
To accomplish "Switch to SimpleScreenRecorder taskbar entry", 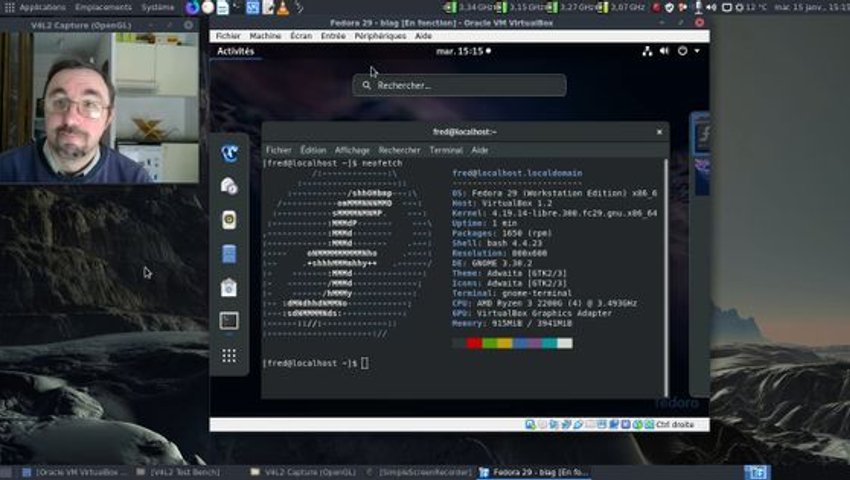I will point(418,472).
